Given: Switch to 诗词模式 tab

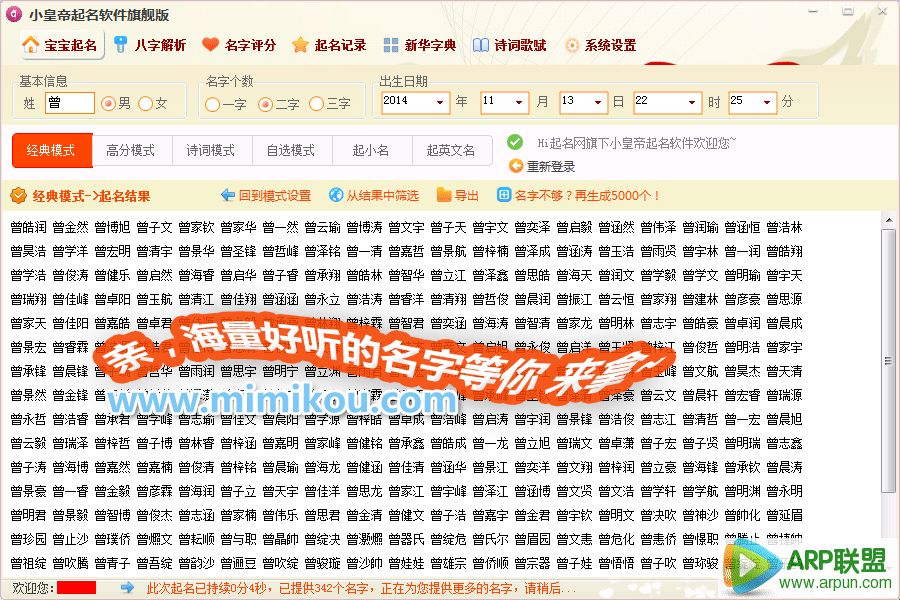Looking at the screenshot, I should tap(211, 150).
